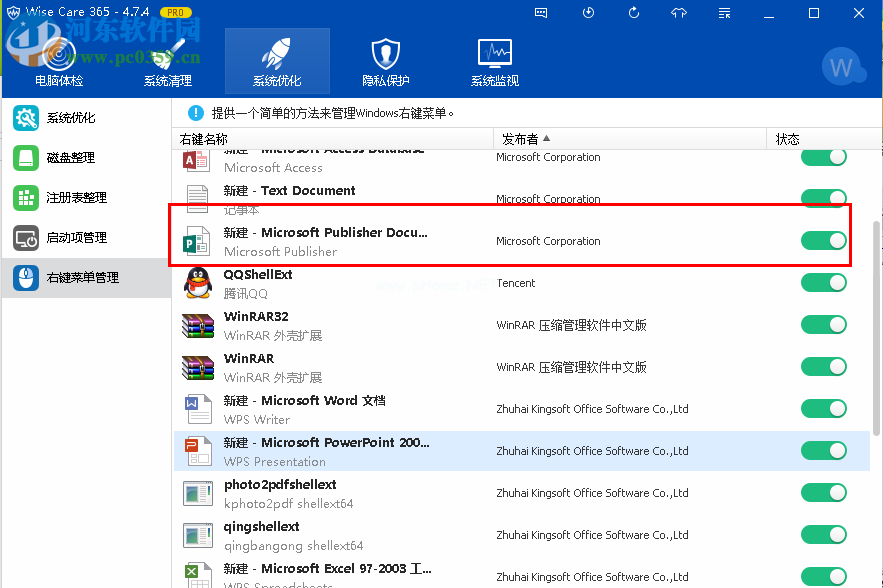Click the QQ penguin icon for QQShellExt

pyautogui.click(x=197, y=283)
